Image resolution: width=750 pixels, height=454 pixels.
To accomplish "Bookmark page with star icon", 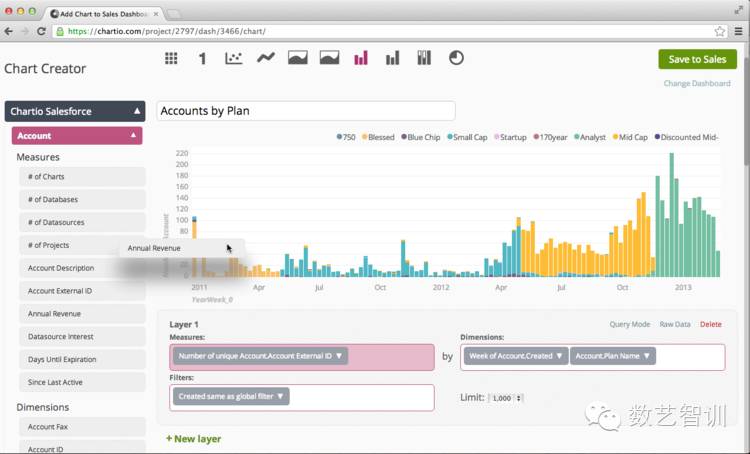I will click(x=719, y=31).
